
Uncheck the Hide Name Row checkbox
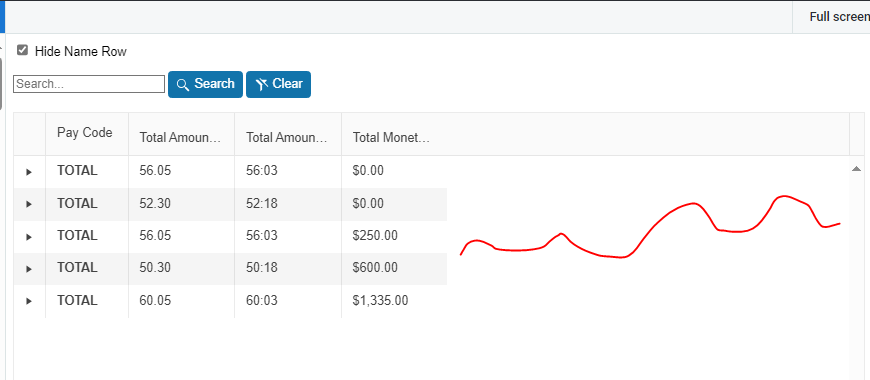[x=22, y=50]
